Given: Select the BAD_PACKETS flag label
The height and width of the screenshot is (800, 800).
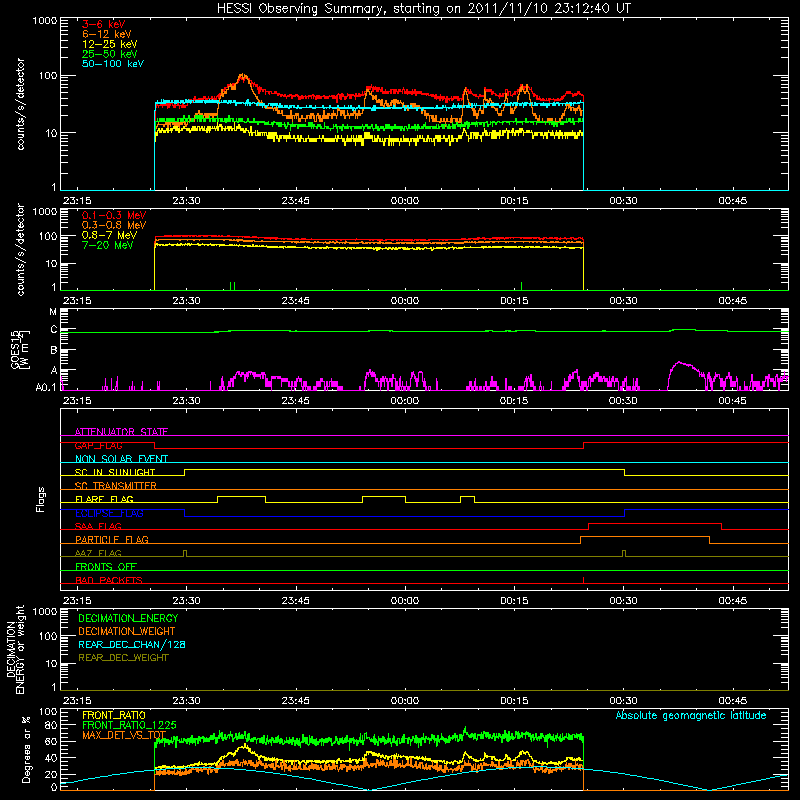Looking at the screenshot, I should click(109, 580).
